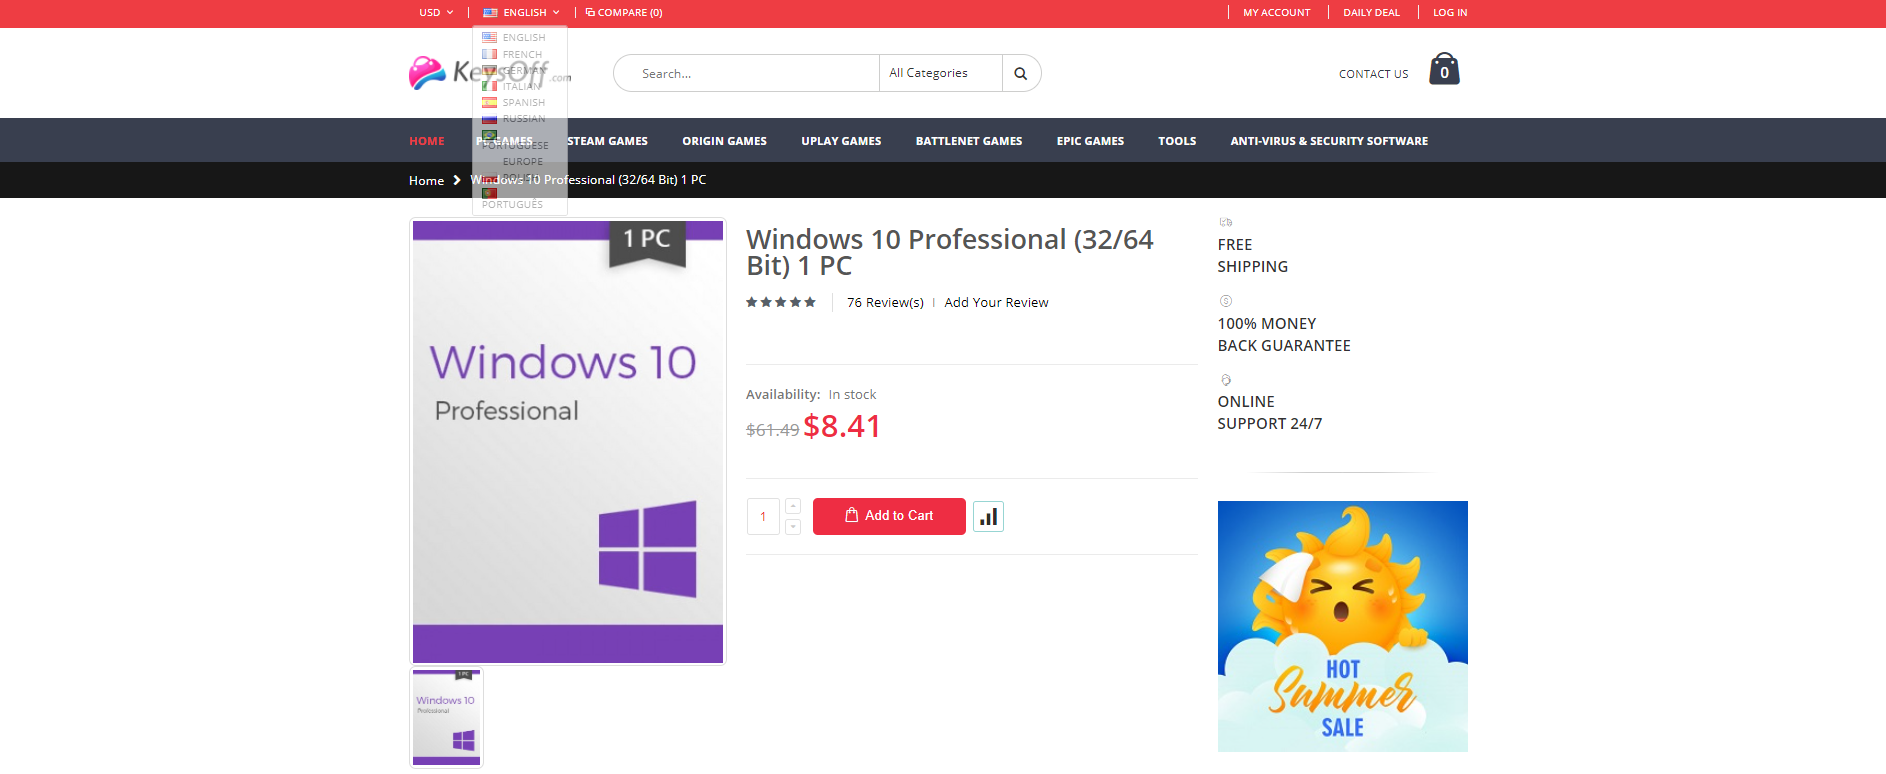Click the search magnifier icon

1020,73
